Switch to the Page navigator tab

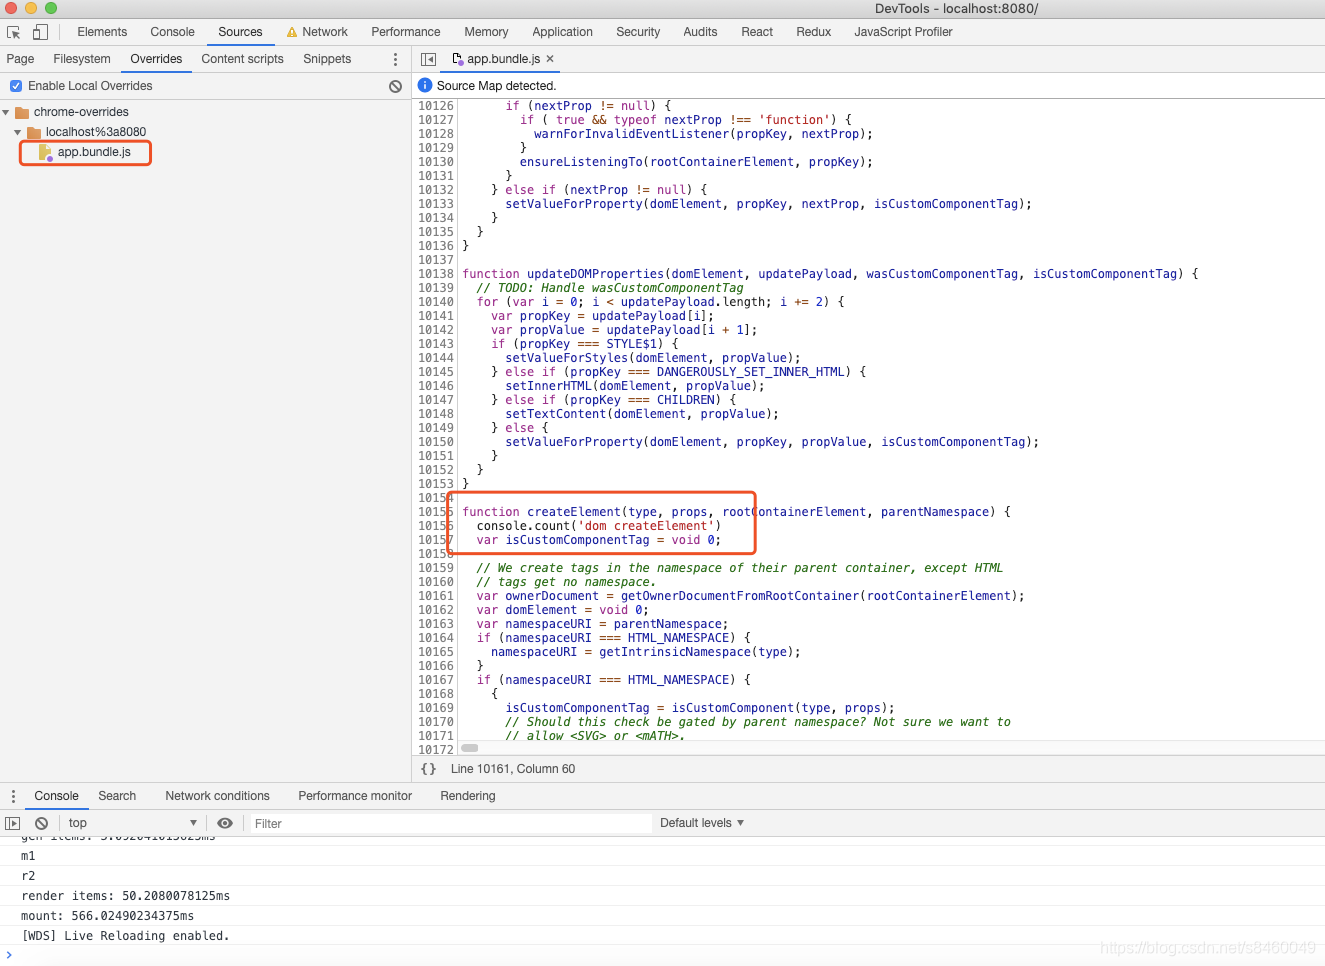[x=20, y=59]
